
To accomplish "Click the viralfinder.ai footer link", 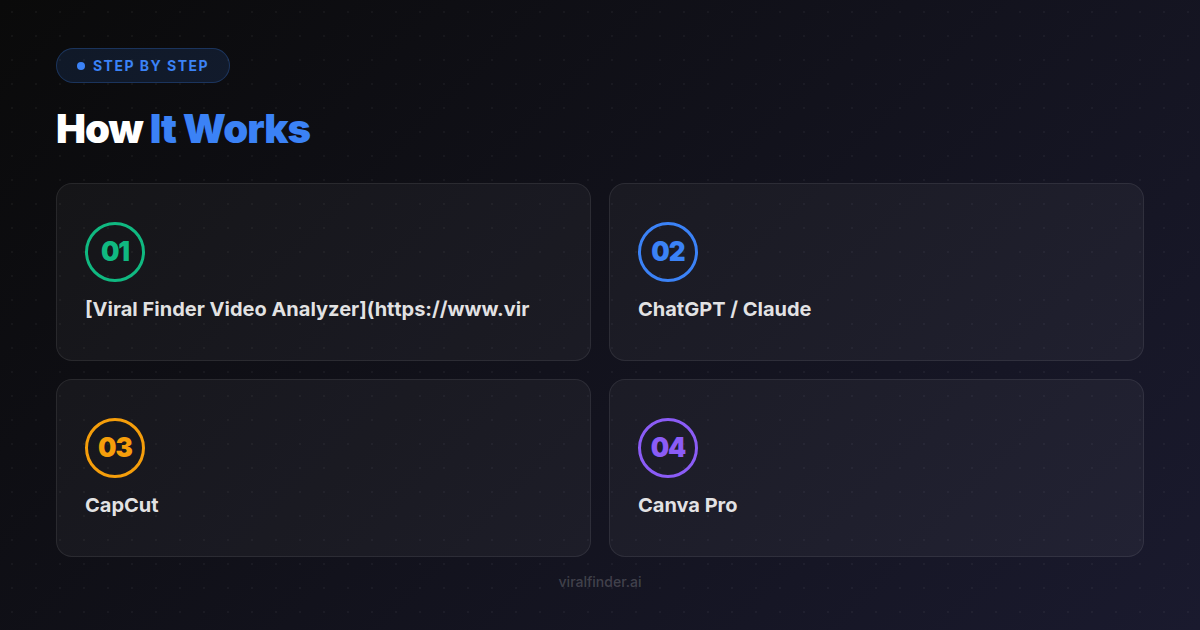I will coord(600,581).
